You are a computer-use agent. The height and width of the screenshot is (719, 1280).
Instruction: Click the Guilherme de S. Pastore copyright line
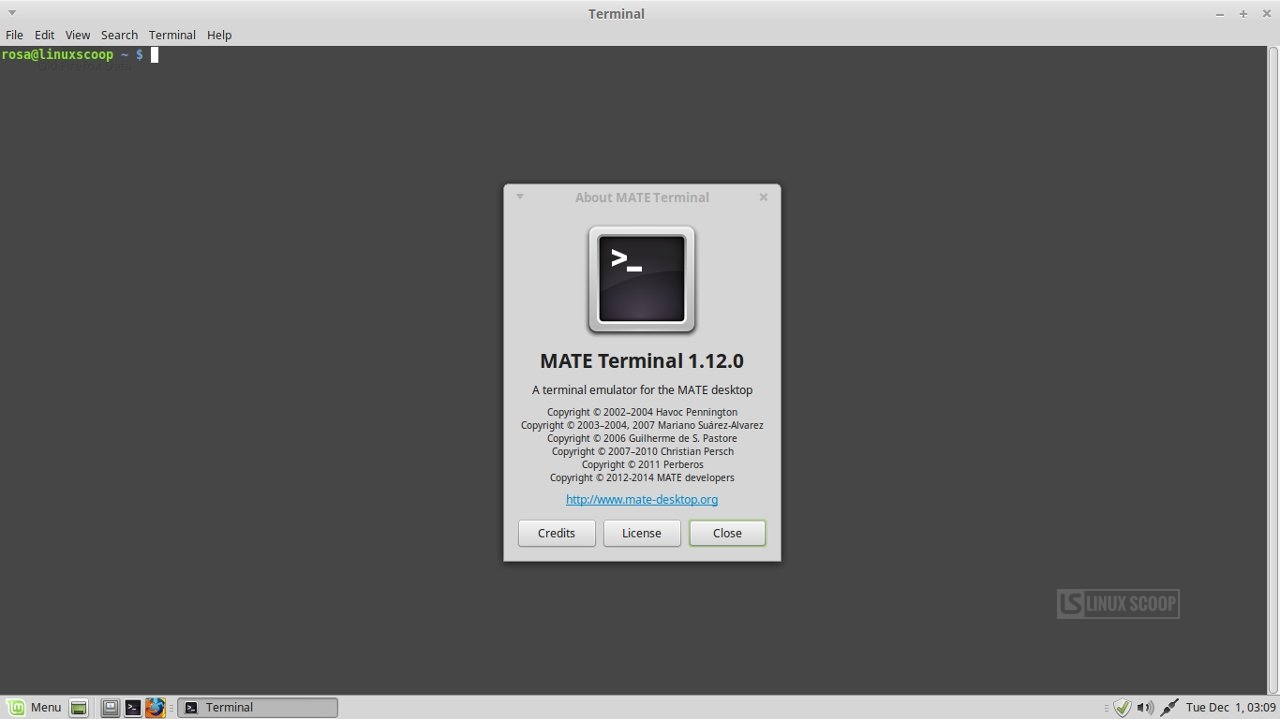pos(642,438)
